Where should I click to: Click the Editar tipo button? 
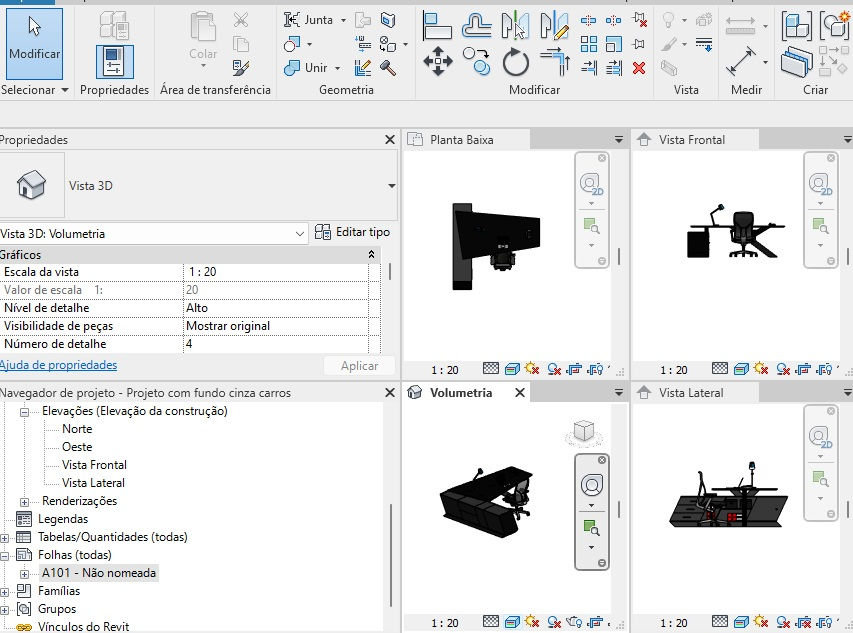[353, 232]
